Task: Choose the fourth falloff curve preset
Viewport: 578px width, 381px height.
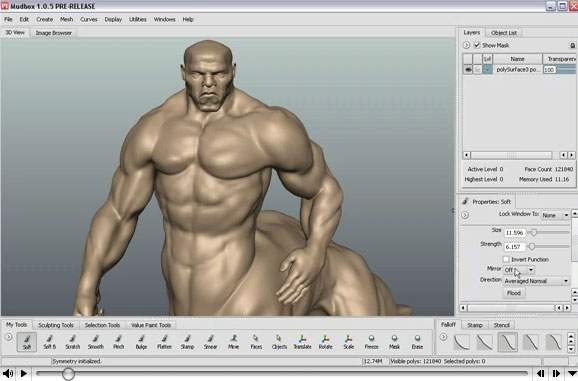Action: tap(530, 342)
